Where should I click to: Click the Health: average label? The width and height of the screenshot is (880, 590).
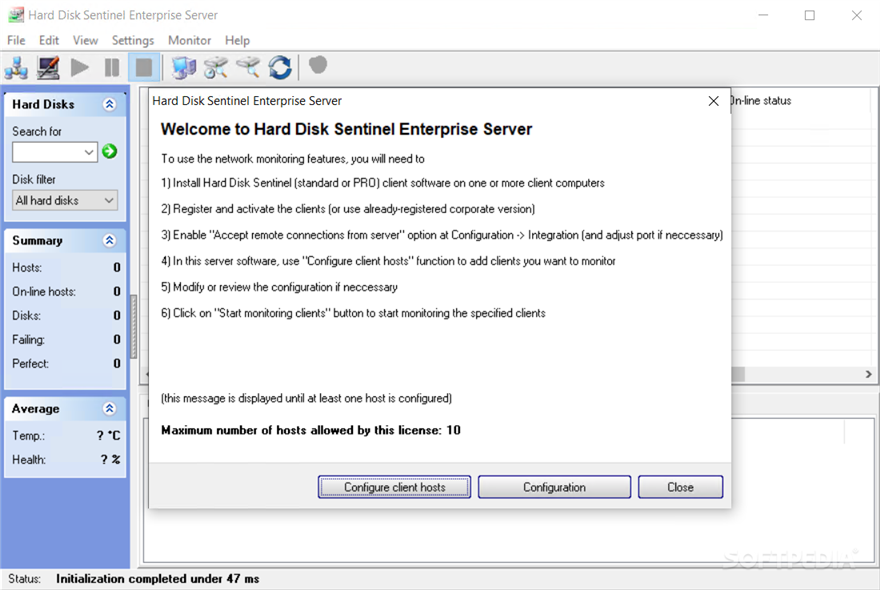pyautogui.click(x=29, y=460)
